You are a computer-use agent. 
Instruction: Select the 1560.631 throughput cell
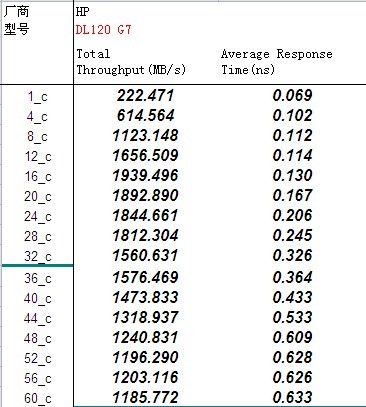coord(145,256)
